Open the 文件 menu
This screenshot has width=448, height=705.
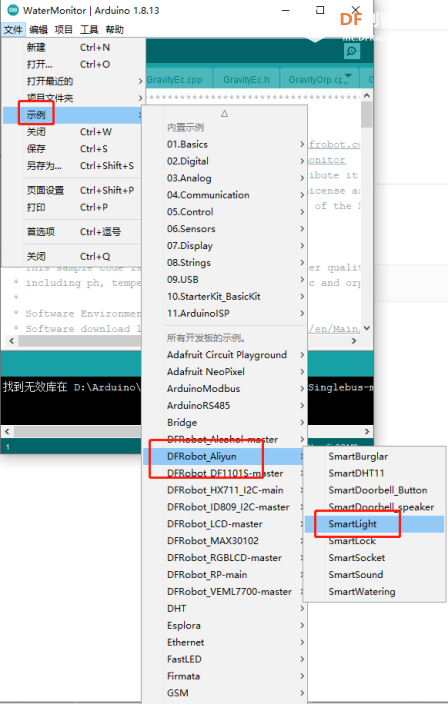(x=13, y=30)
